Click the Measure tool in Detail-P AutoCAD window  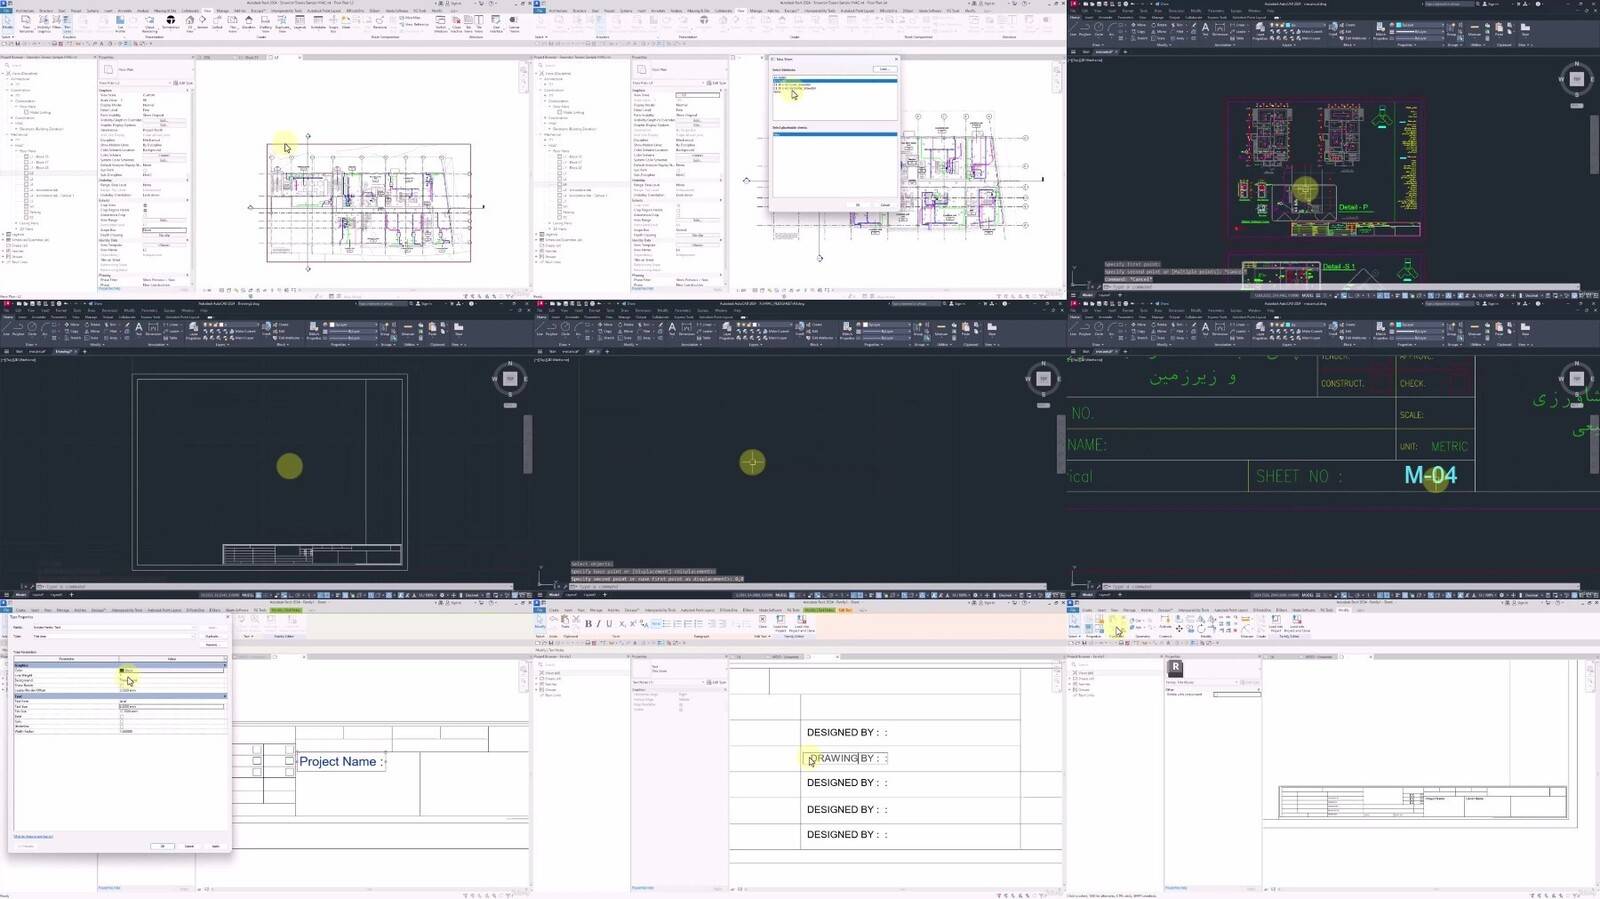1474,28
